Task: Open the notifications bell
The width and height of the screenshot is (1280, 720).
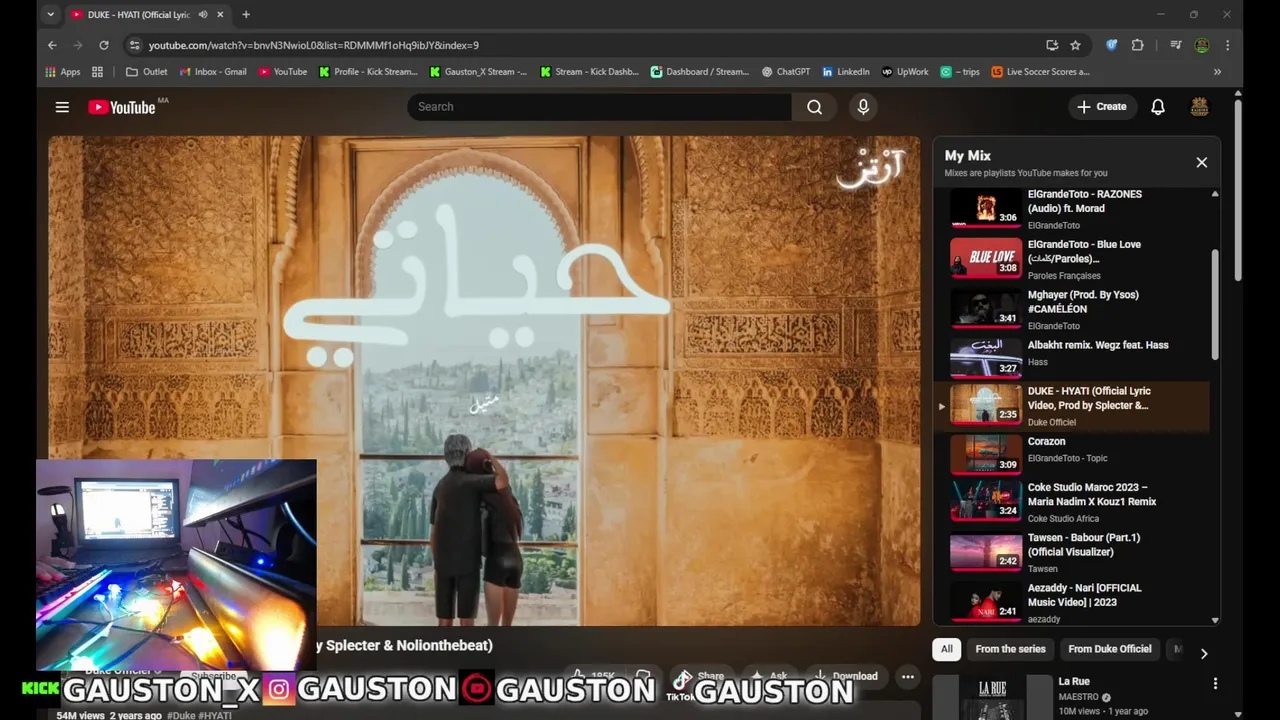Action: [x=1157, y=107]
